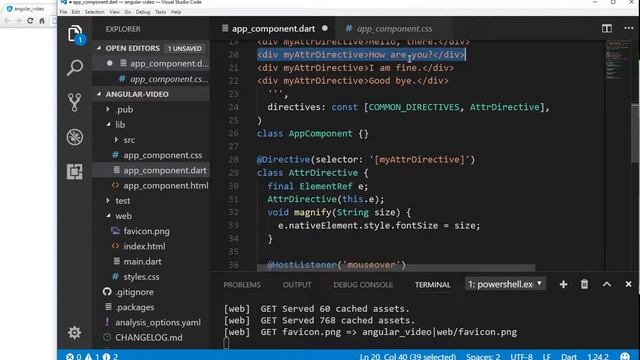640x360 pixels.
Task: Click the Split Editor icon
Action: [607, 29]
